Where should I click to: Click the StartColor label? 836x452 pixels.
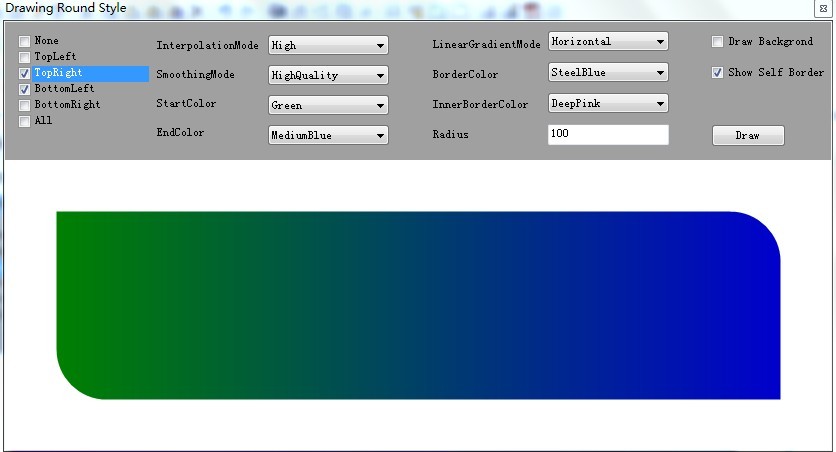pos(186,103)
